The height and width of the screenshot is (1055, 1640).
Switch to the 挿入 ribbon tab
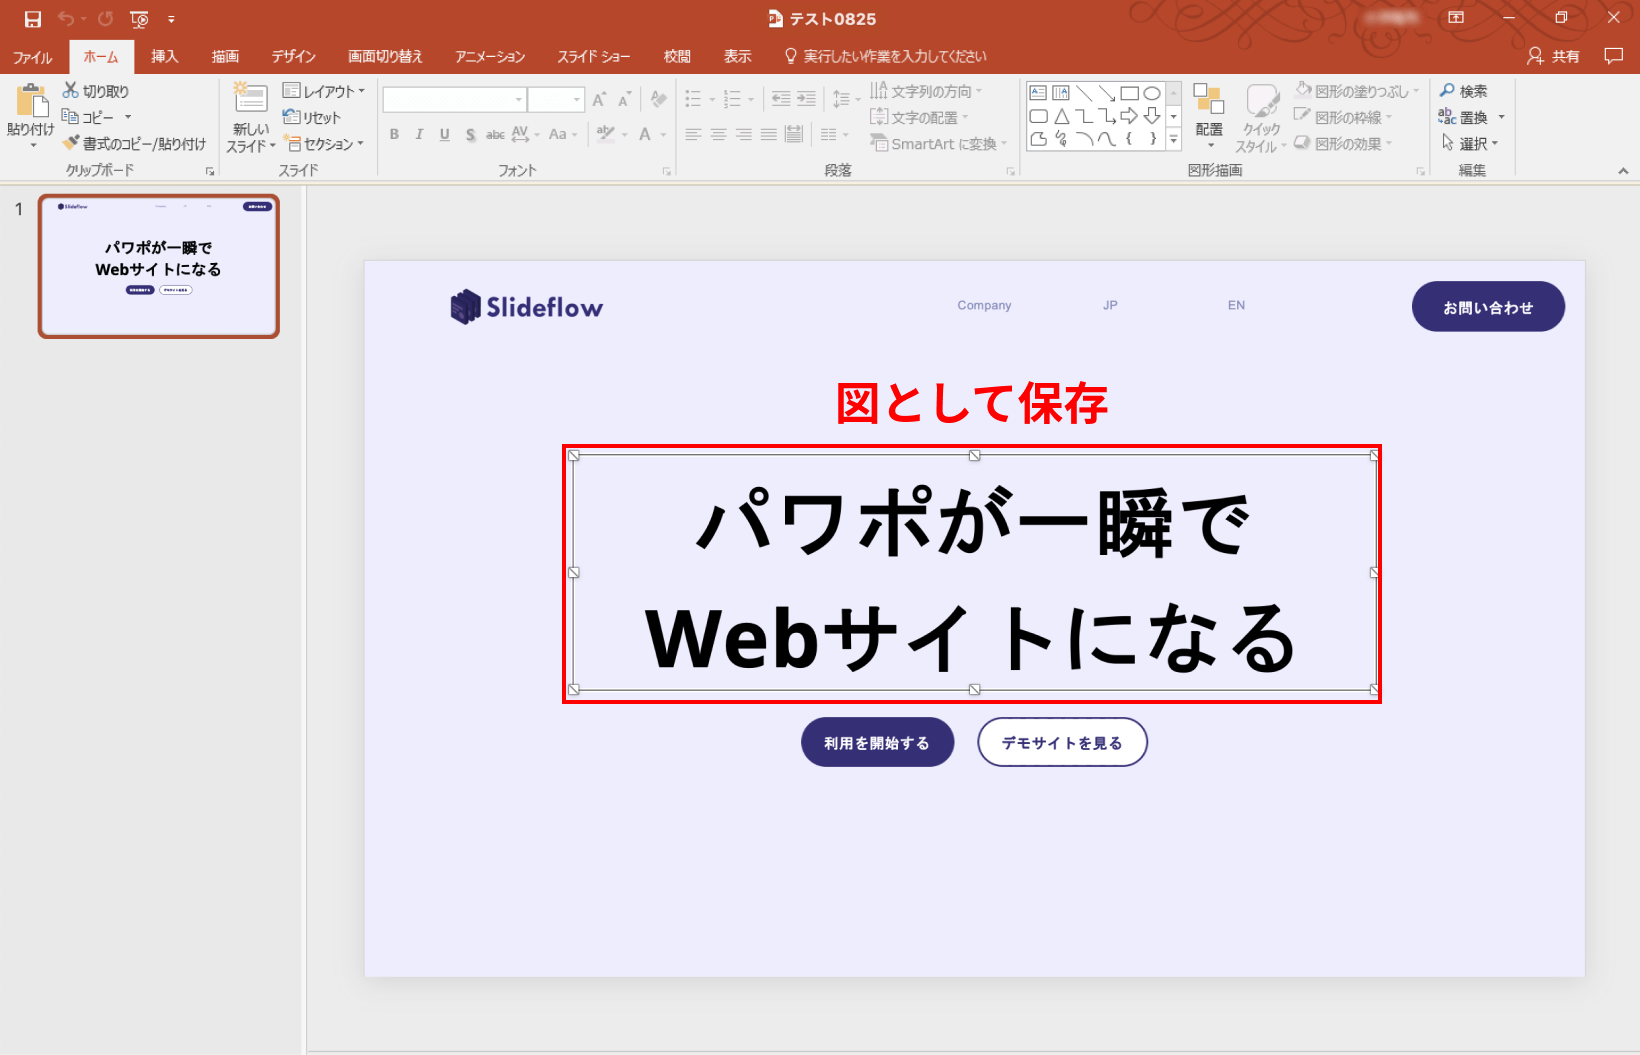click(x=165, y=56)
